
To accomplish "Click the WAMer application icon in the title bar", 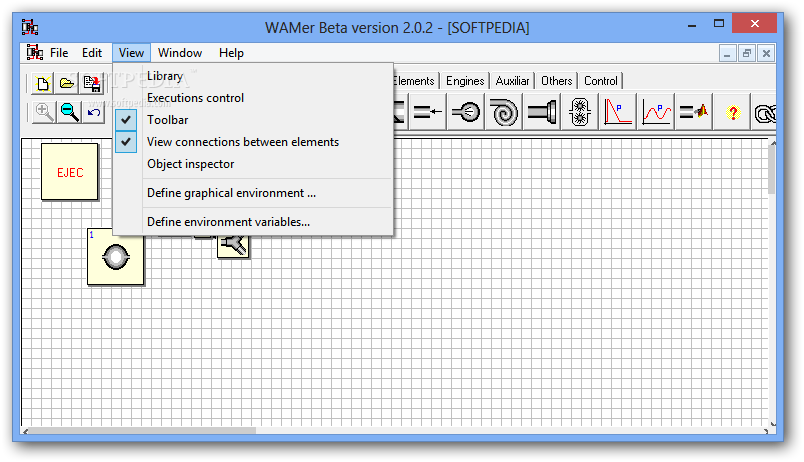I will click(30, 27).
